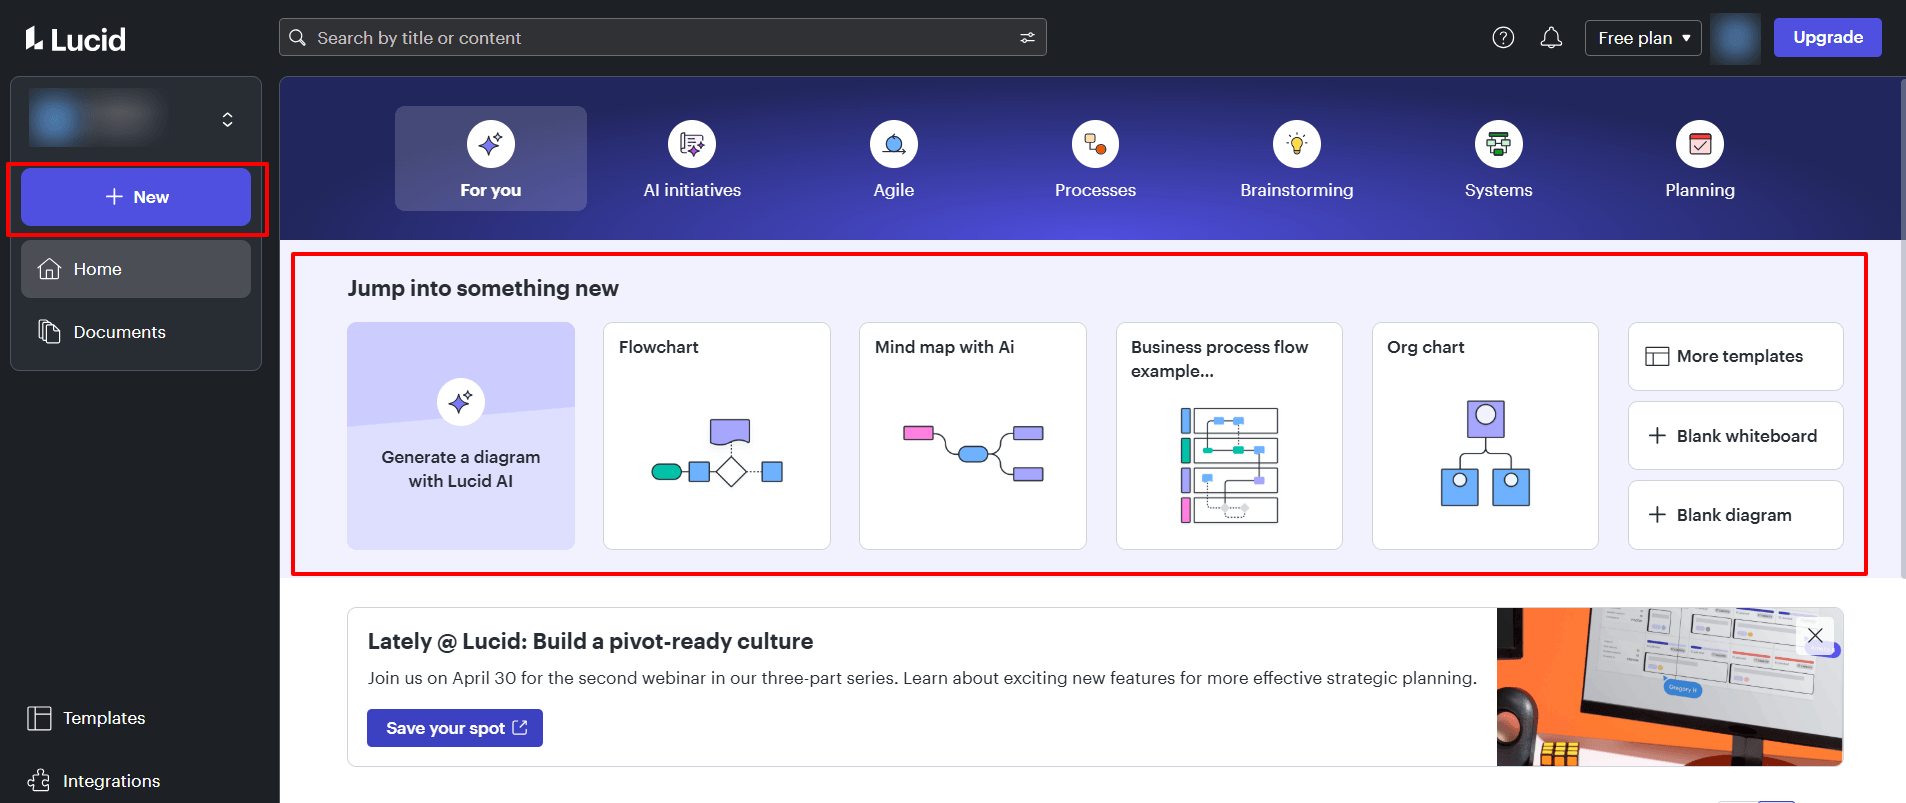This screenshot has width=1906, height=803.
Task: Switch to the Brainstorming tab
Action: pos(1297,159)
